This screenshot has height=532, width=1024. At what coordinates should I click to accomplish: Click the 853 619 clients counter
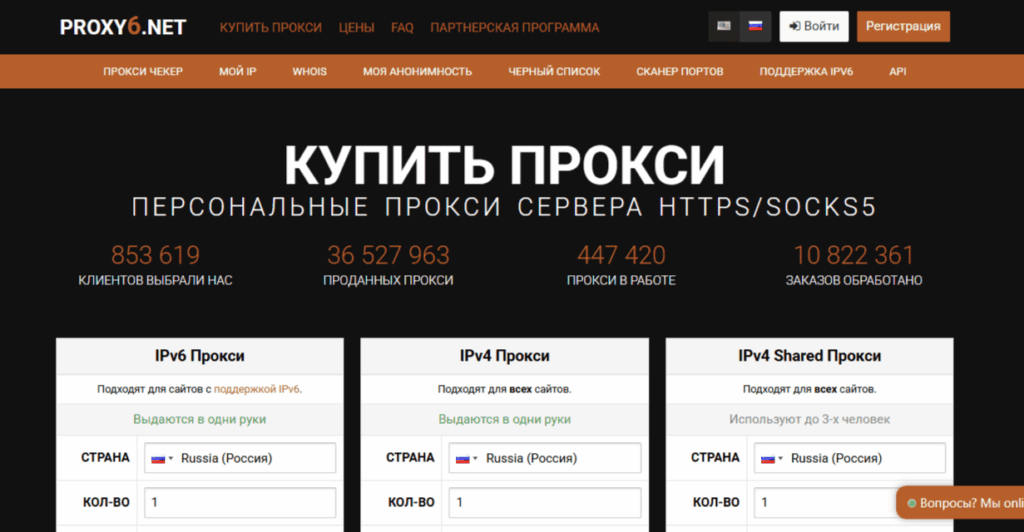coord(155,255)
